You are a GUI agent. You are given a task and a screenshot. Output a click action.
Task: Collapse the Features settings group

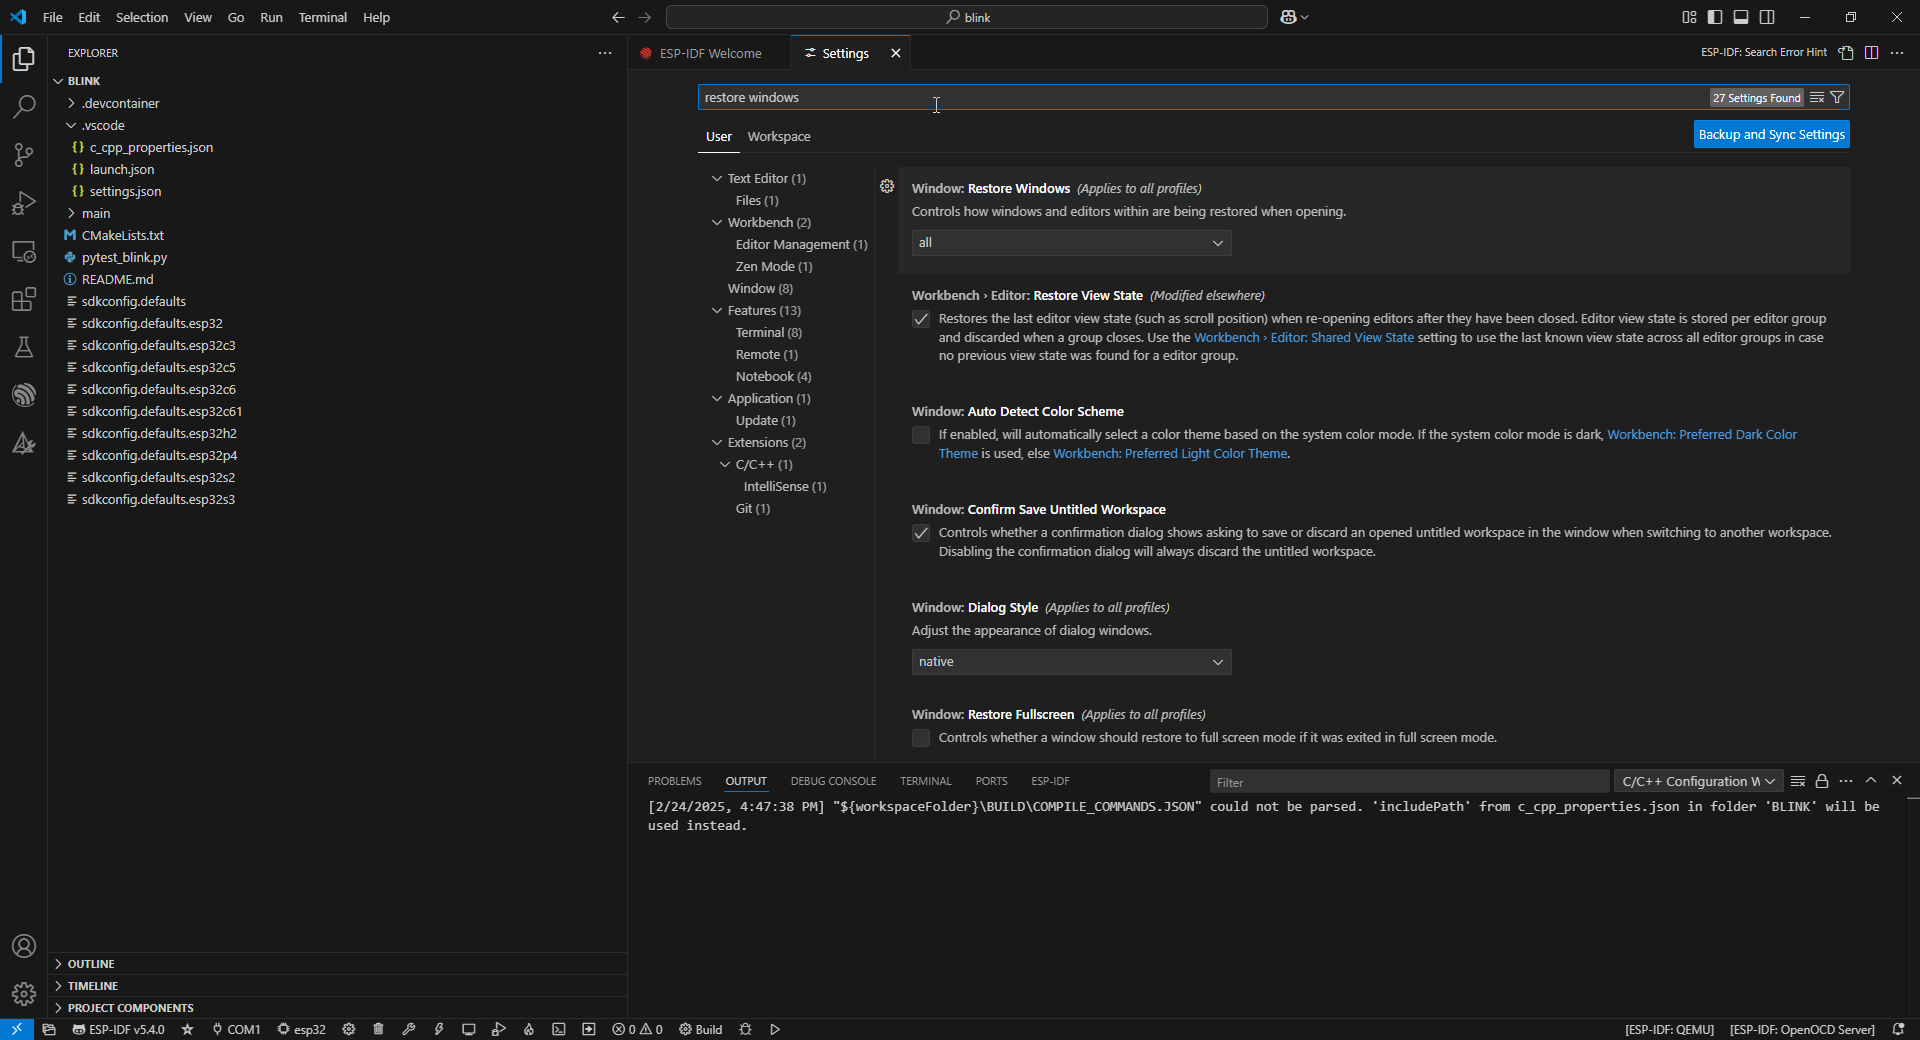tap(716, 311)
